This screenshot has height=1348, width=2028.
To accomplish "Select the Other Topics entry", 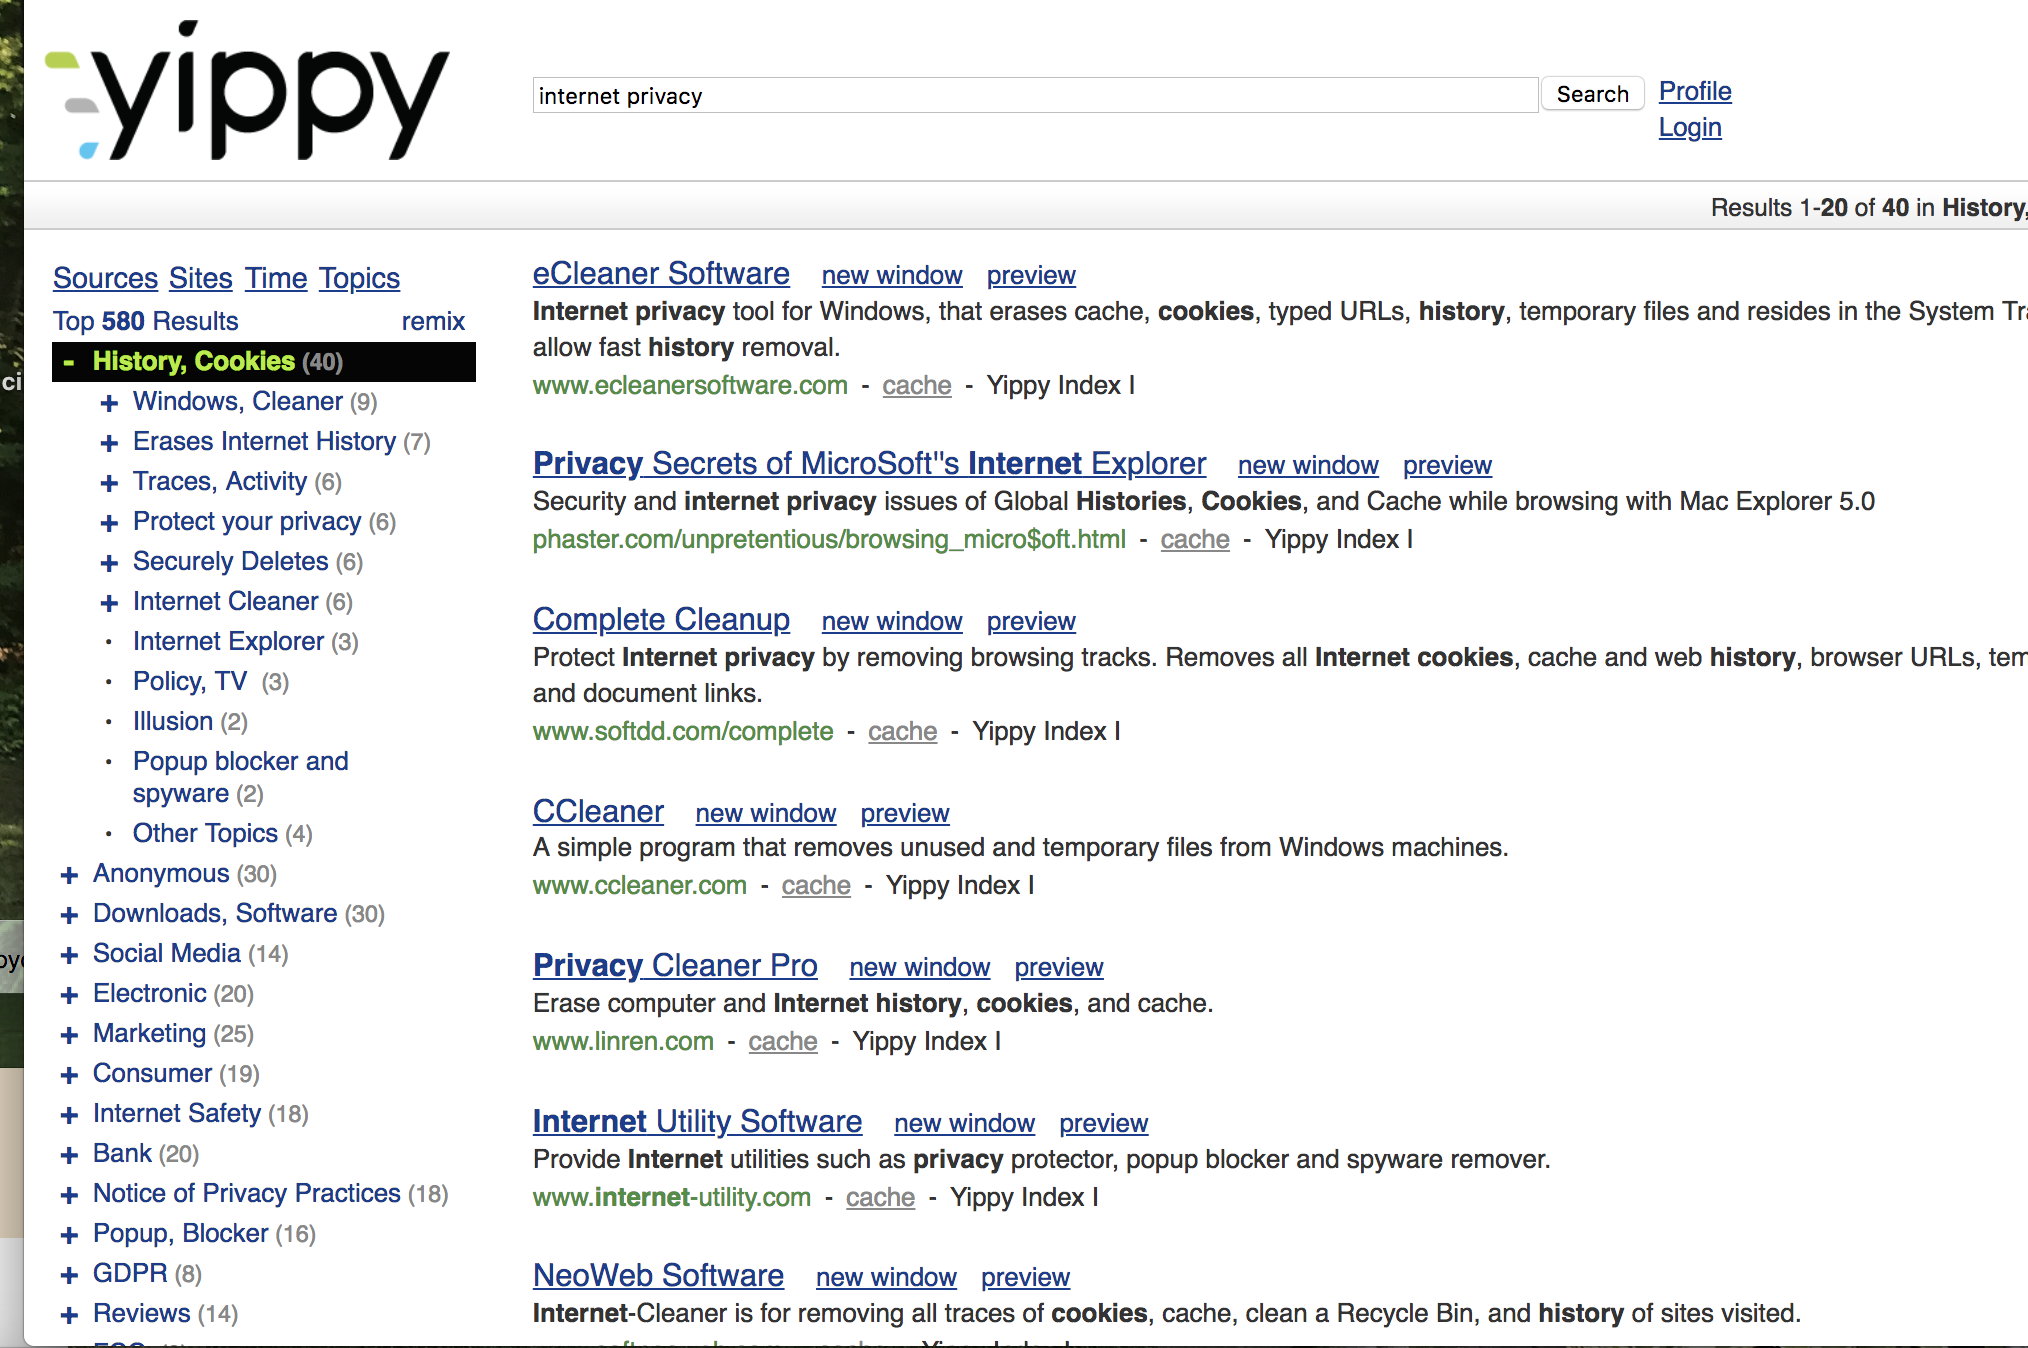I will tap(205, 833).
